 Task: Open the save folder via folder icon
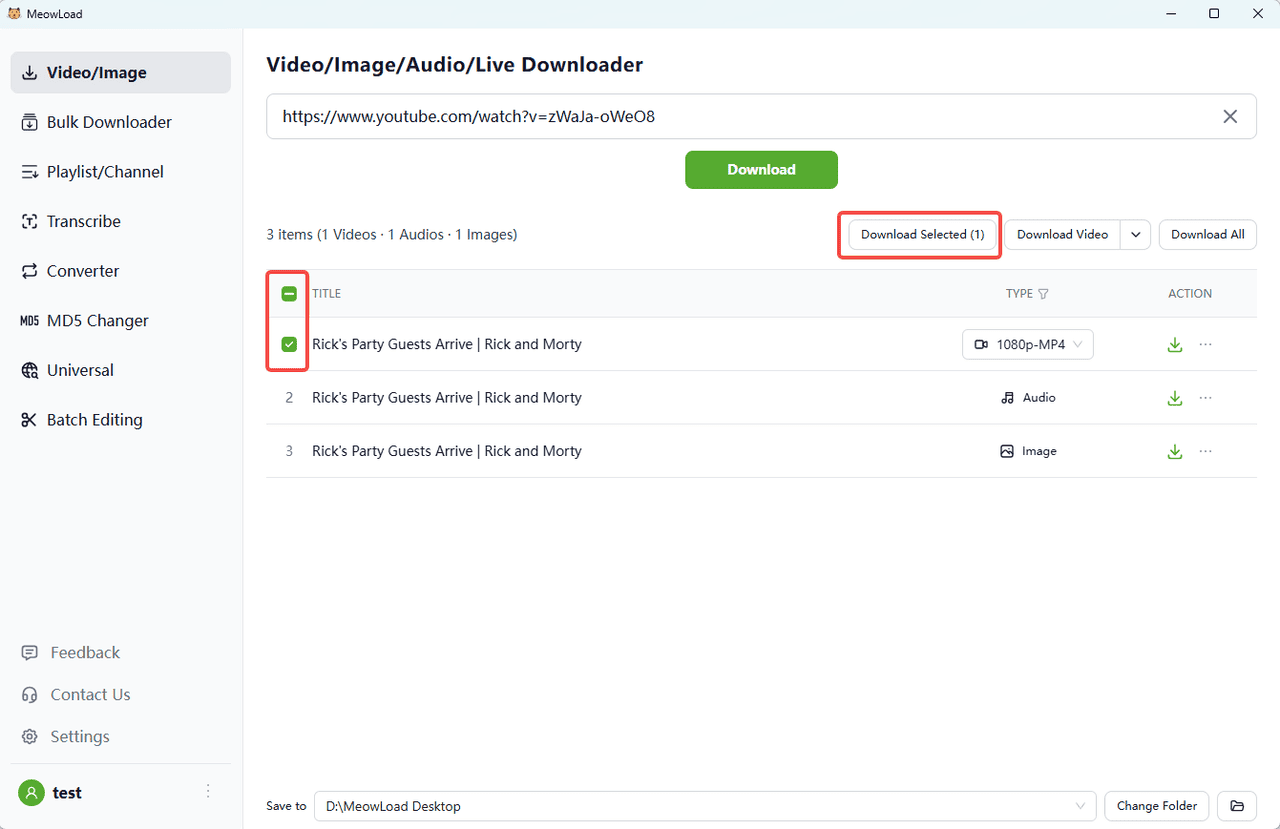tap(1237, 806)
